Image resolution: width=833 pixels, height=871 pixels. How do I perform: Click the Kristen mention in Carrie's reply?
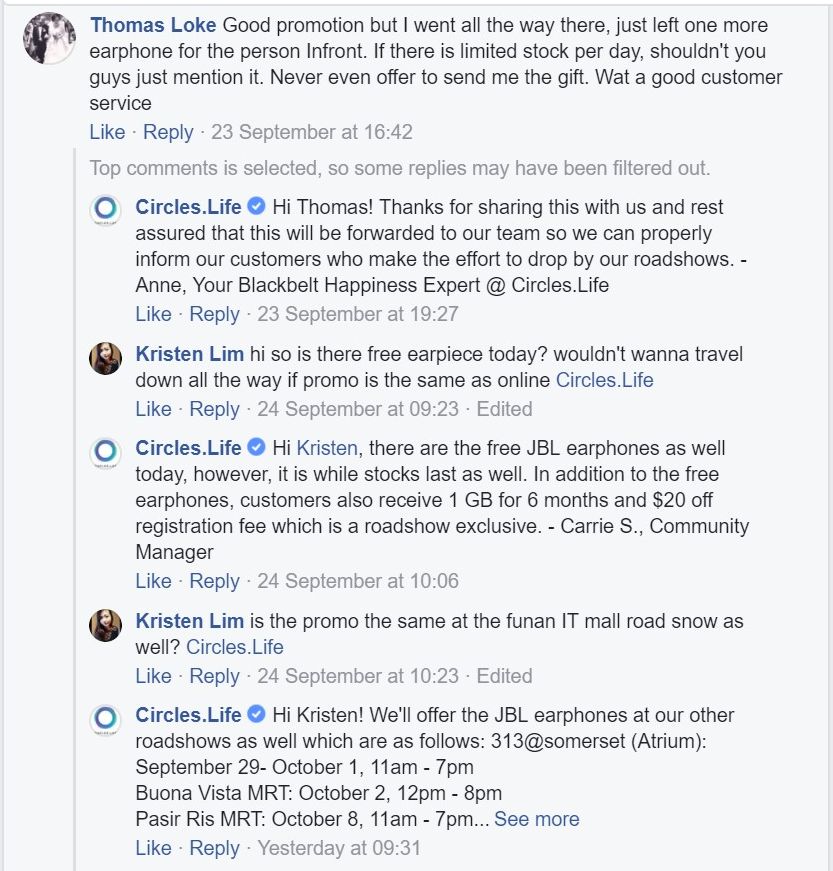(x=327, y=448)
